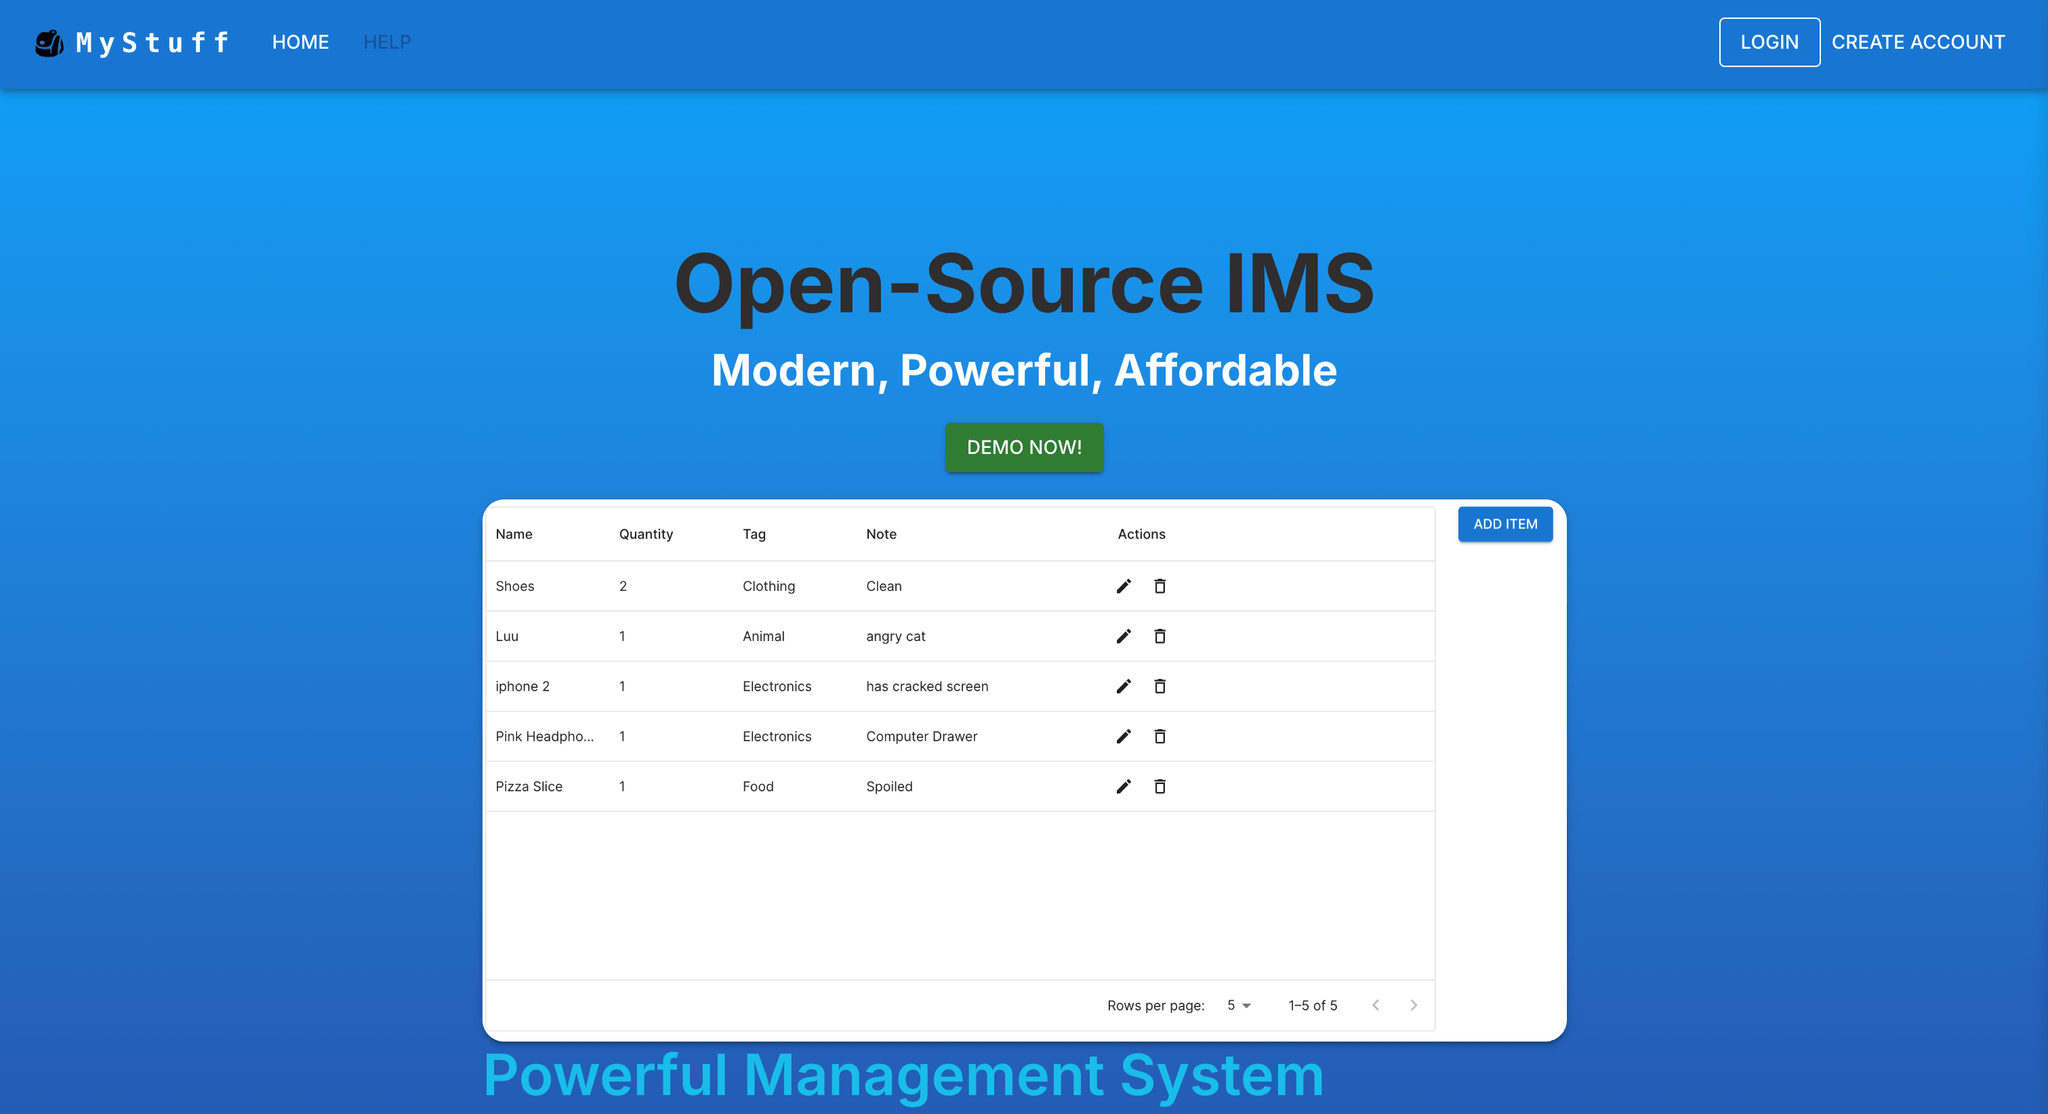
Task: Select the HELP menu item
Action: (x=385, y=41)
